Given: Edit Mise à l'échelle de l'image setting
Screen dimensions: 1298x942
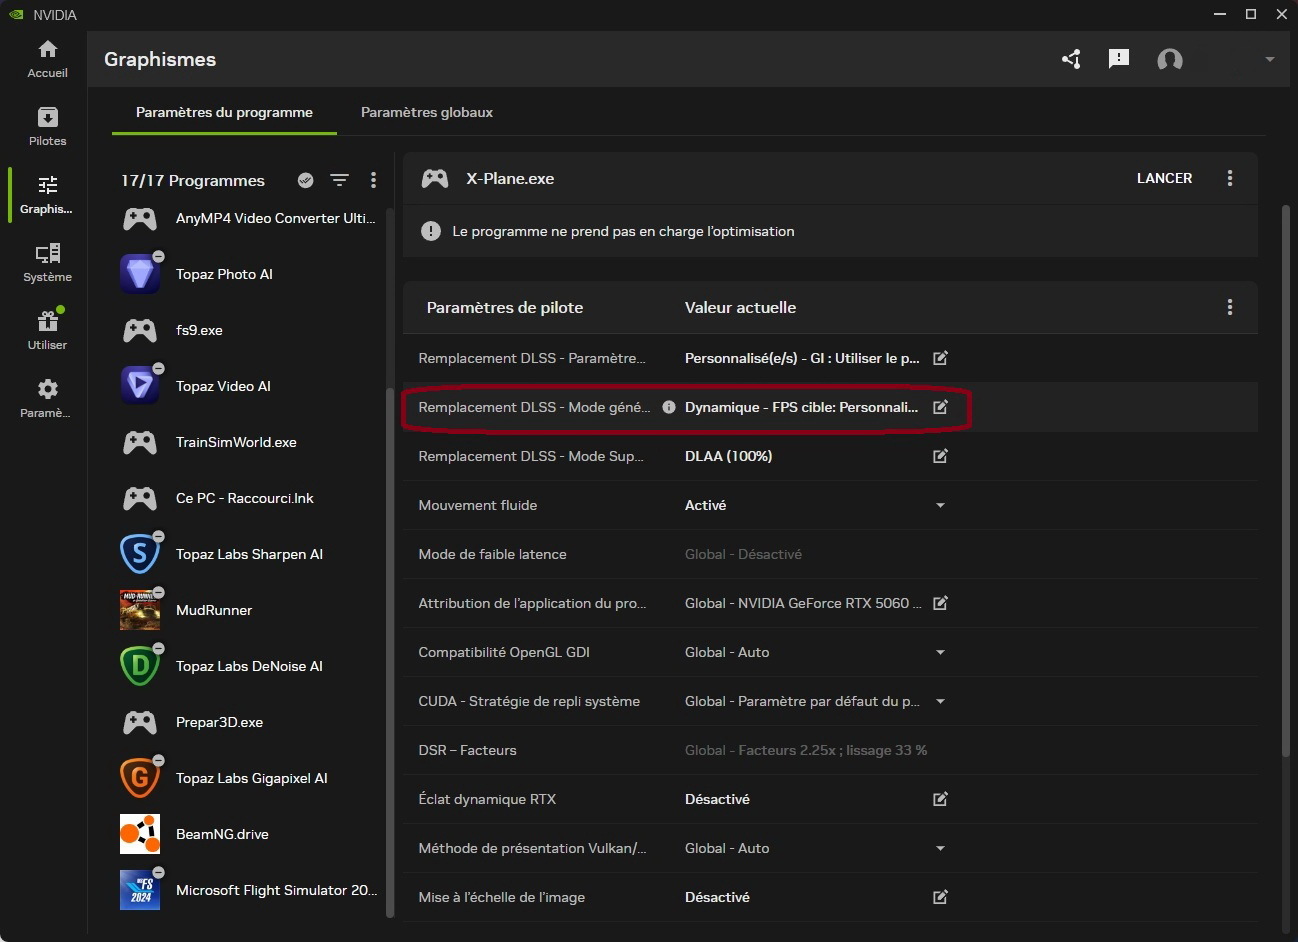Looking at the screenshot, I should [x=940, y=897].
